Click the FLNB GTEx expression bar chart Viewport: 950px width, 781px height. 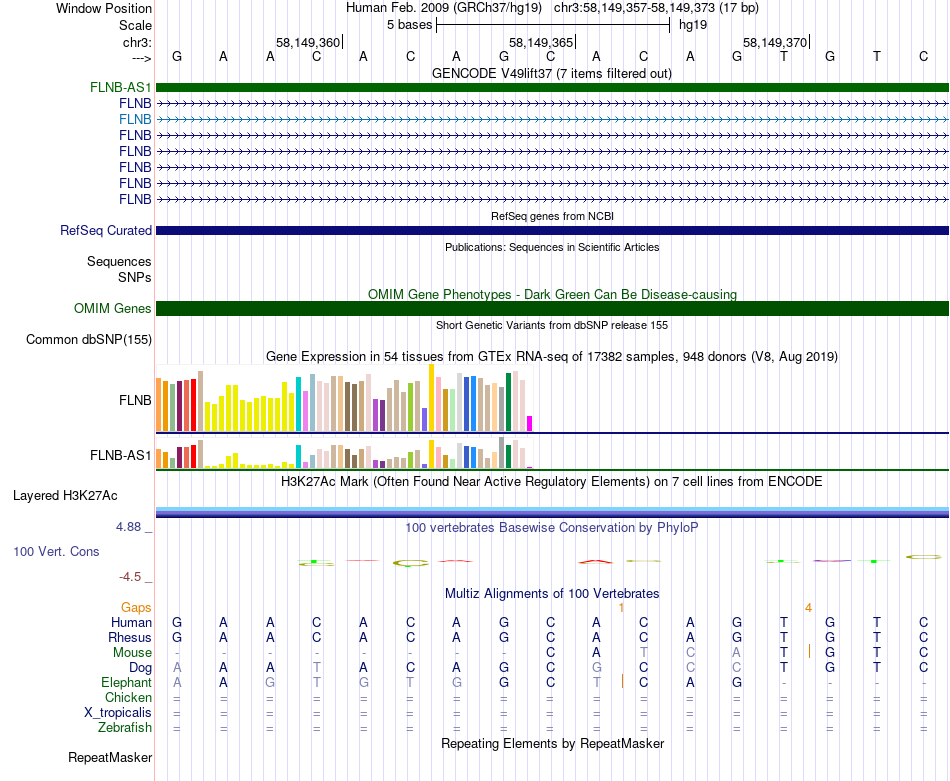pyautogui.click(x=344, y=398)
